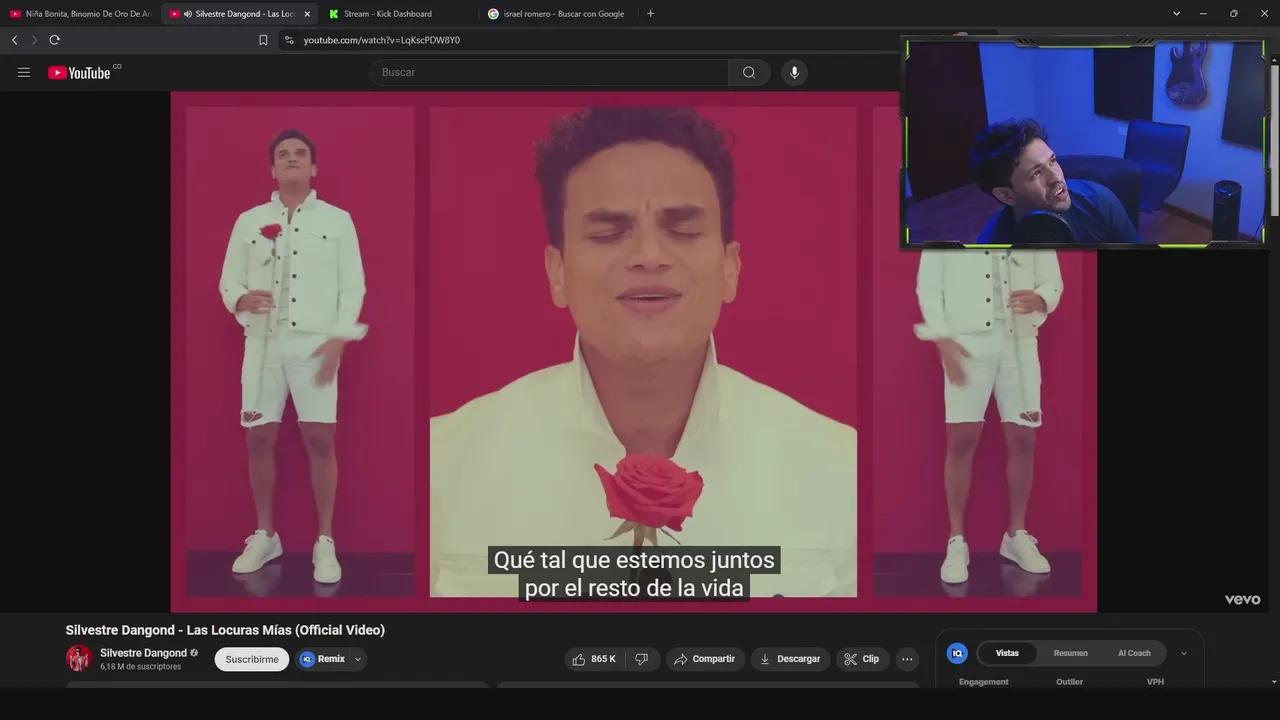This screenshot has height=720, width=1280.
Task: Open the YouTube hamburger guide menu
Action: tap(24, 72)
